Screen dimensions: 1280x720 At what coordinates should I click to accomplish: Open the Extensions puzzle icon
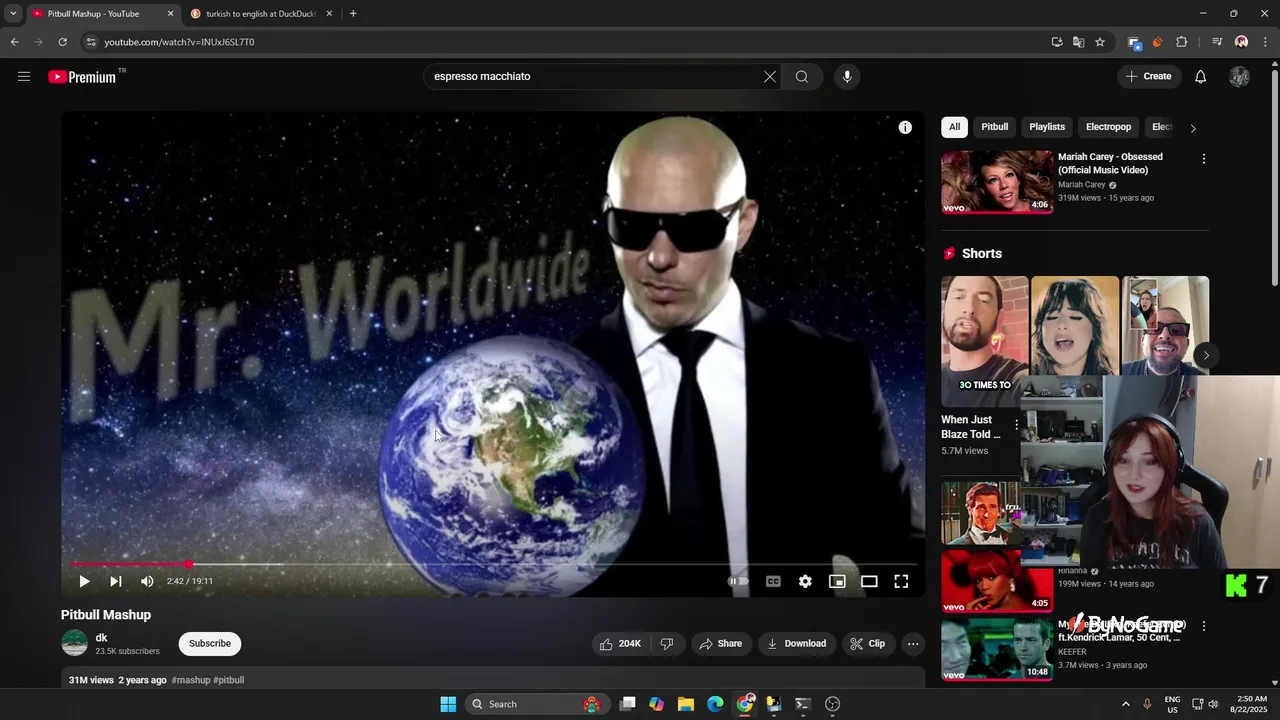tap(1182, 42)
